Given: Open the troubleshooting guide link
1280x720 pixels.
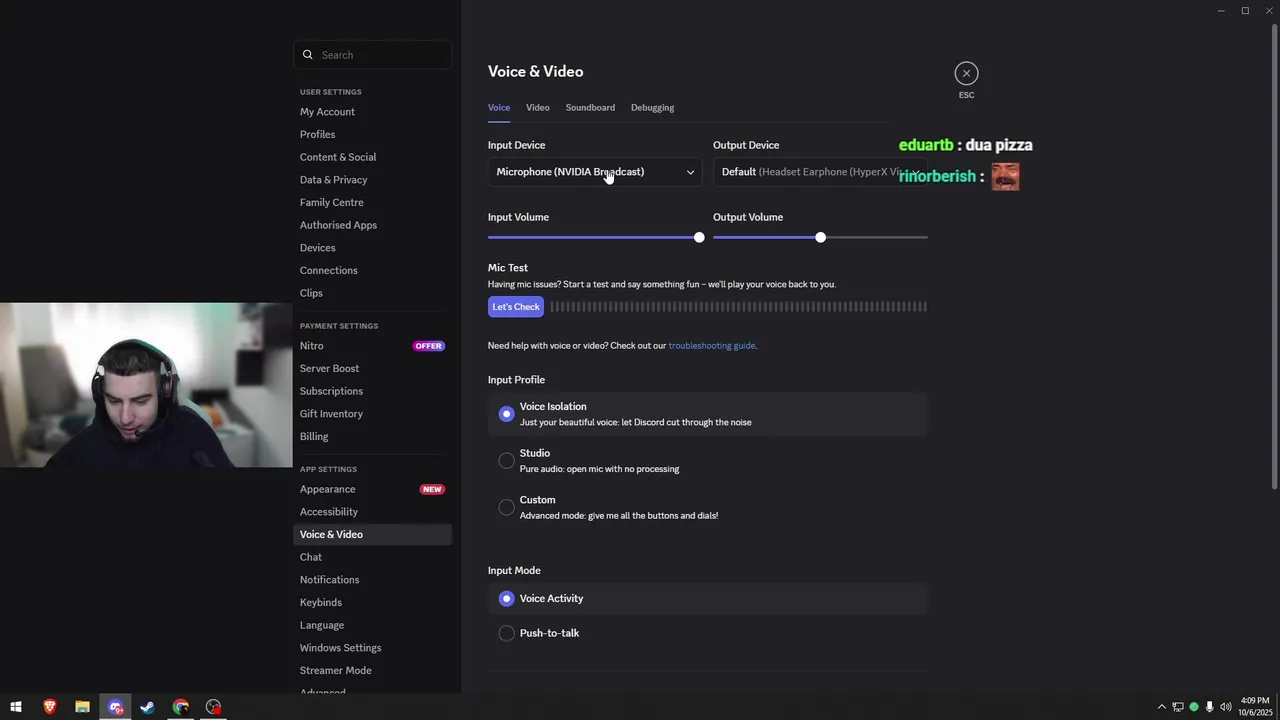Looking at the screenshot, I should (712, 346).
